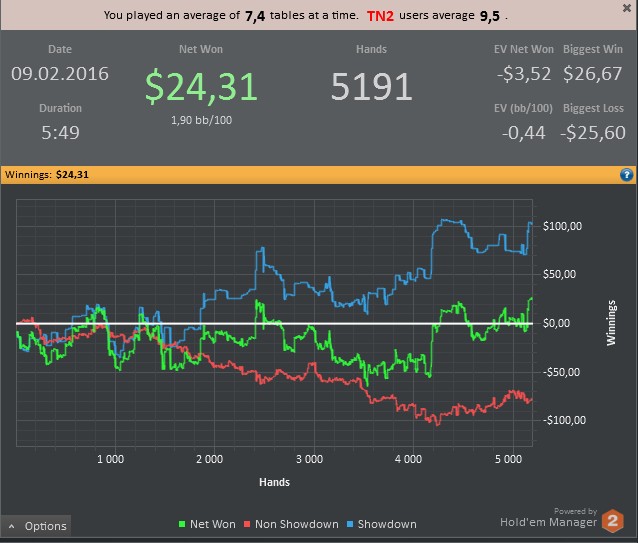Click the Hands axis title under the chart
Screen dimensions: 638x543
point(275,482)
